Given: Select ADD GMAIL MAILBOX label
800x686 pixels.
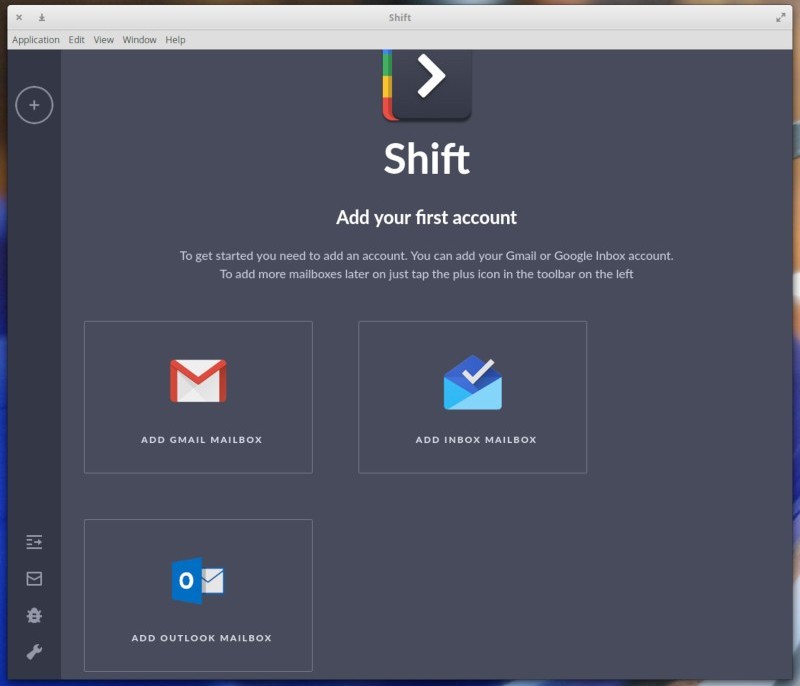Looking at the screenshot, I should click(202, 440).
